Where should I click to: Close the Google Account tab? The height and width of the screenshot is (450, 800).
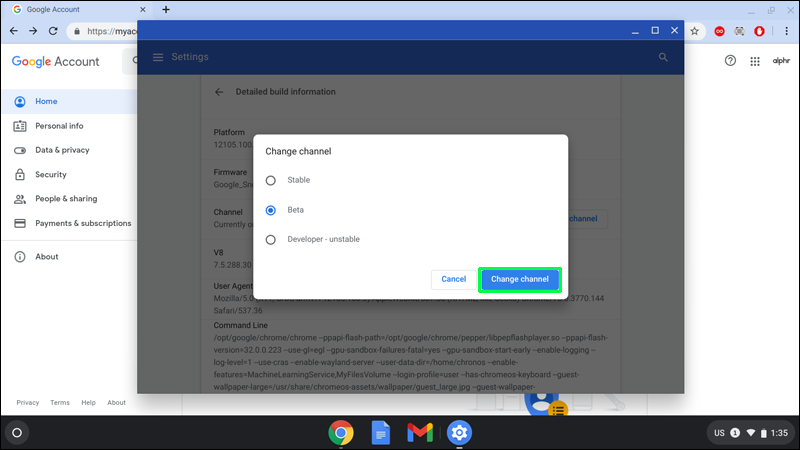point(143,10)
